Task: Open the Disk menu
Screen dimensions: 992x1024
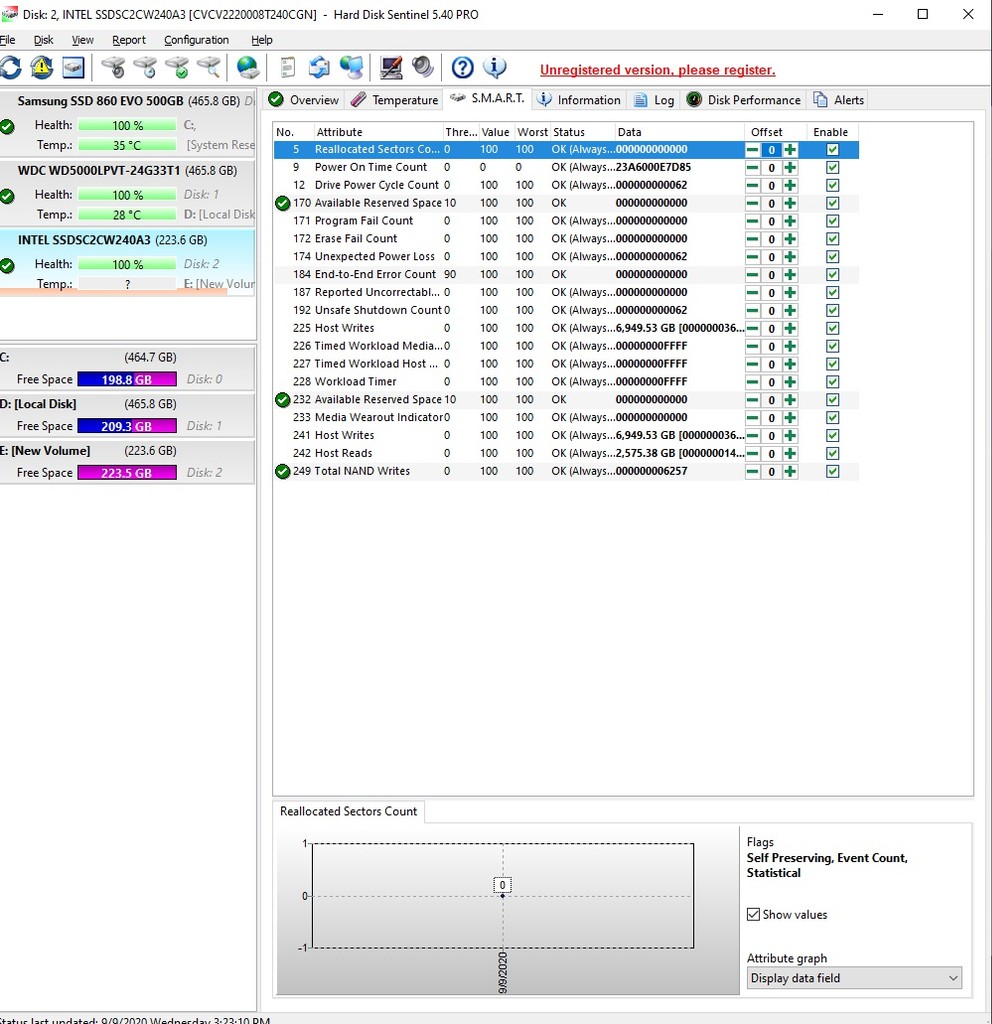Action: (44, 40)
